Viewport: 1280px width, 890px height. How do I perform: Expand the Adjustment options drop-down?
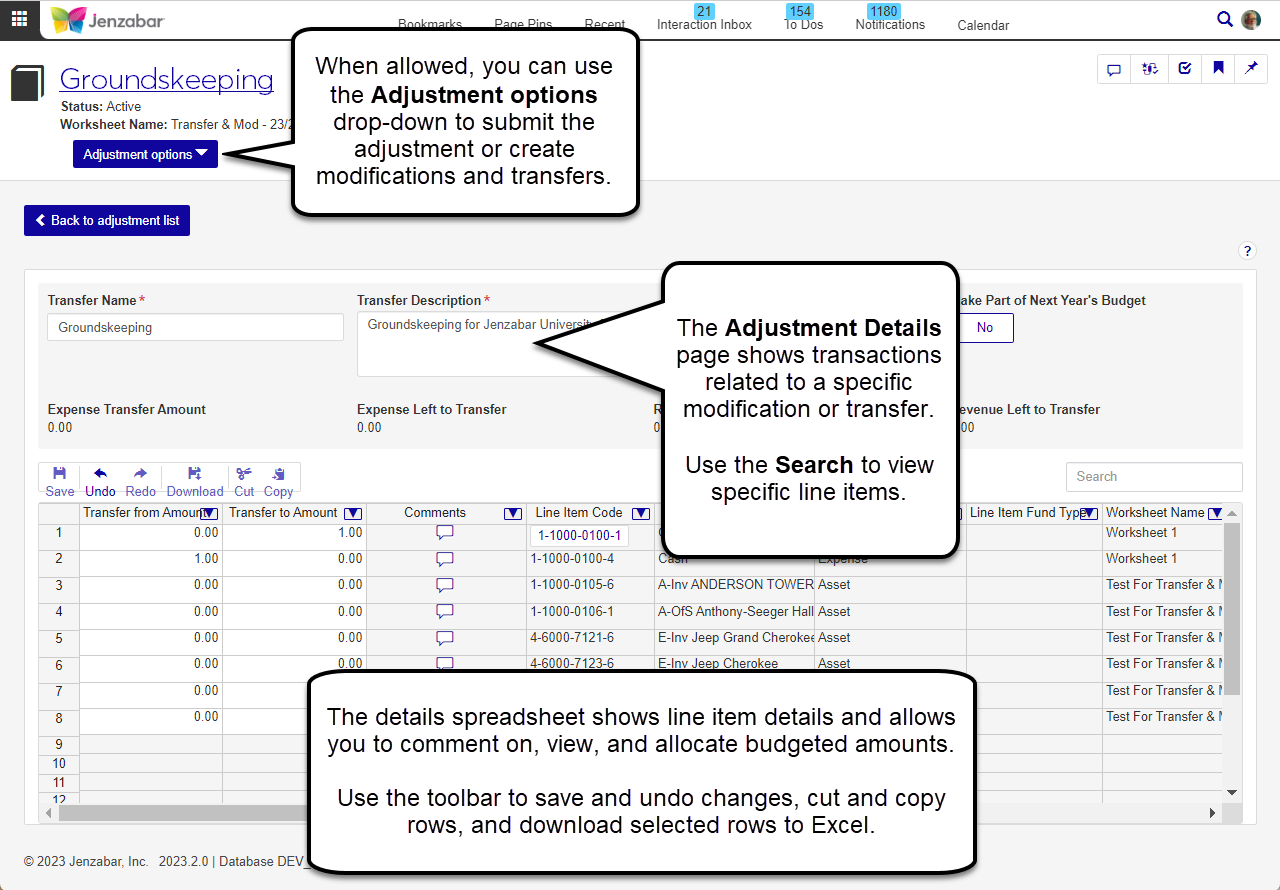(x=145, y=154)
